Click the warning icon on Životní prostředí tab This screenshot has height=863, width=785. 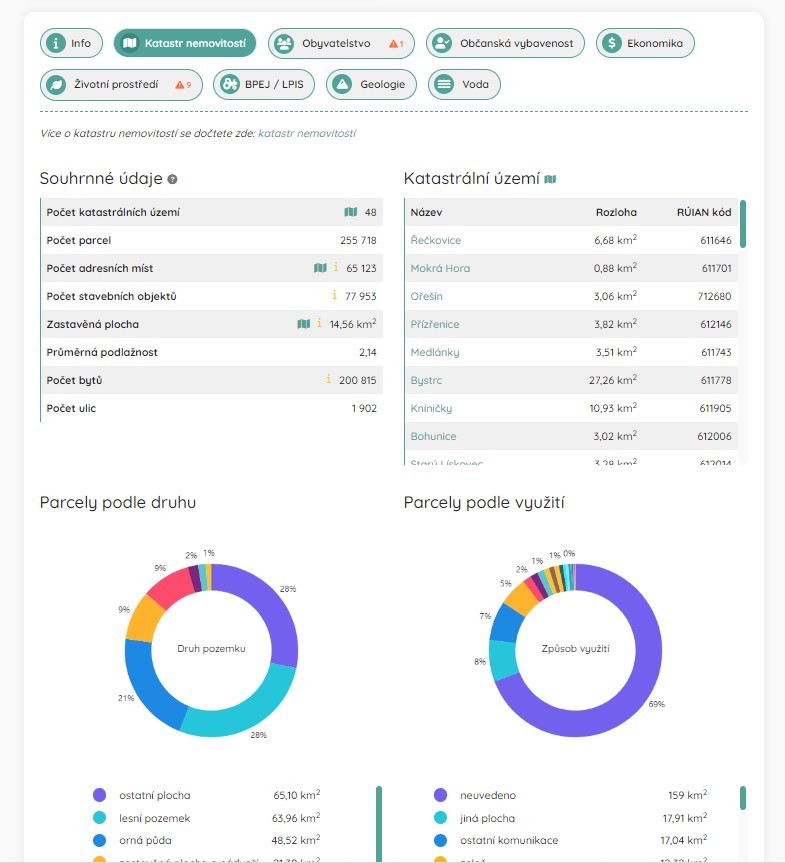[x=179, y=85]
